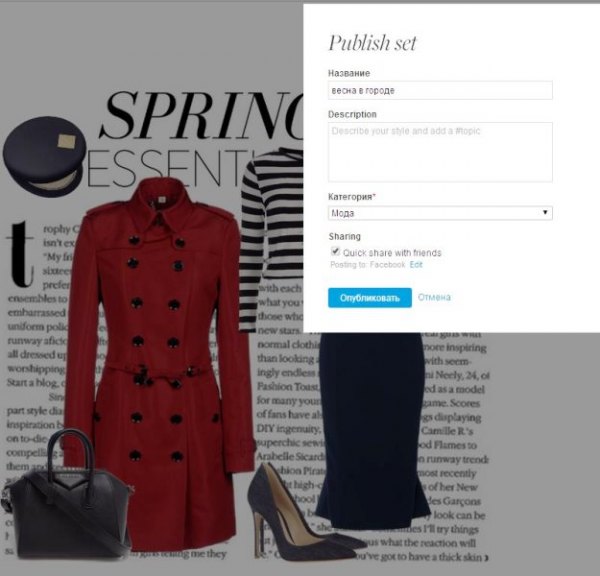The height and width of the screenshot is (576, 600).
Task: Click the Posting to: Facebook text
Action: pyautogui.click(x=367, y=264)
